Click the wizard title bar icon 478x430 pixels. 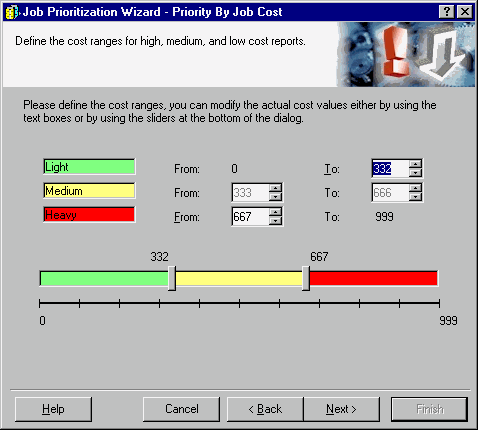click(12, 12)
